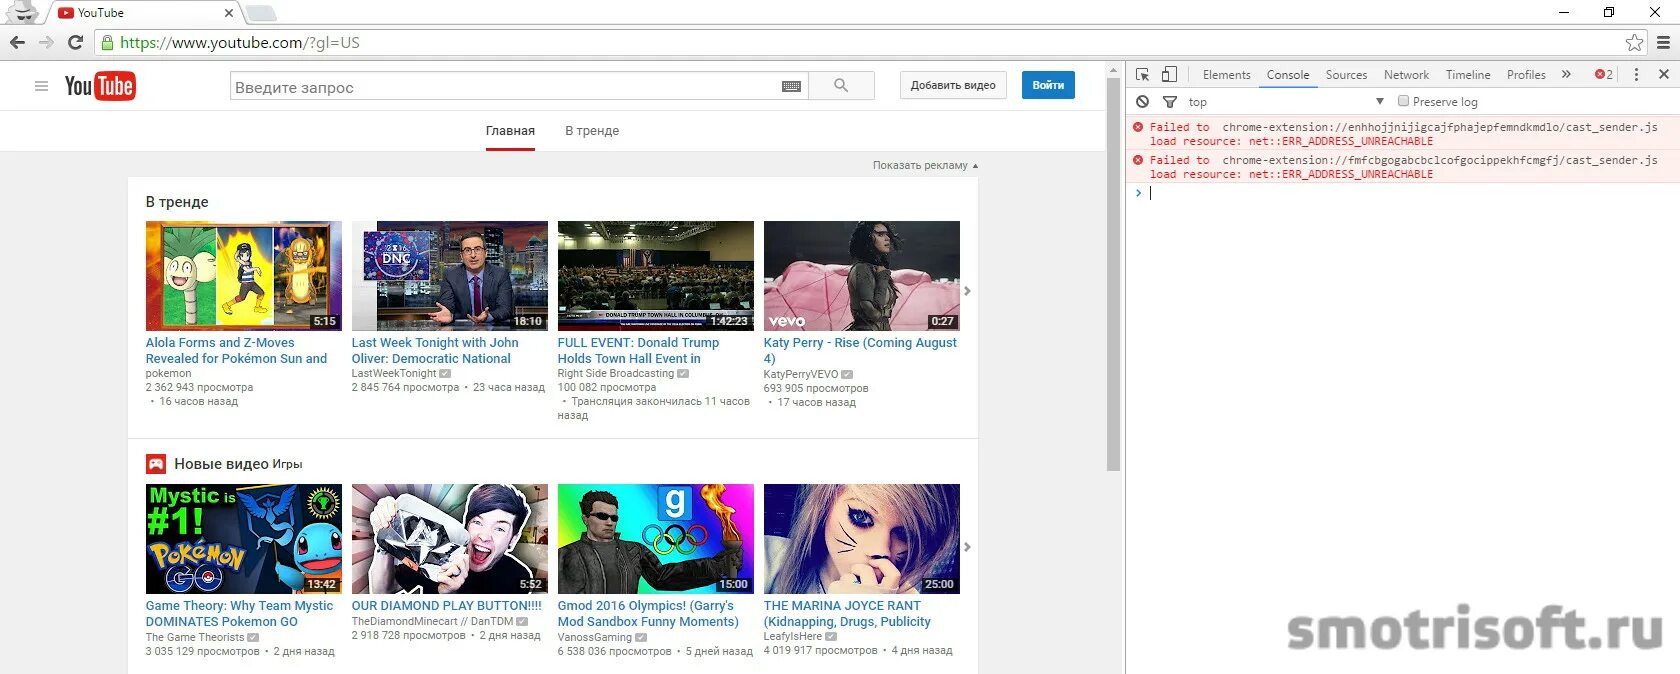Switch to the Elements tab
Viewport: 1680px width, 674px height.
pos(1226,74)
